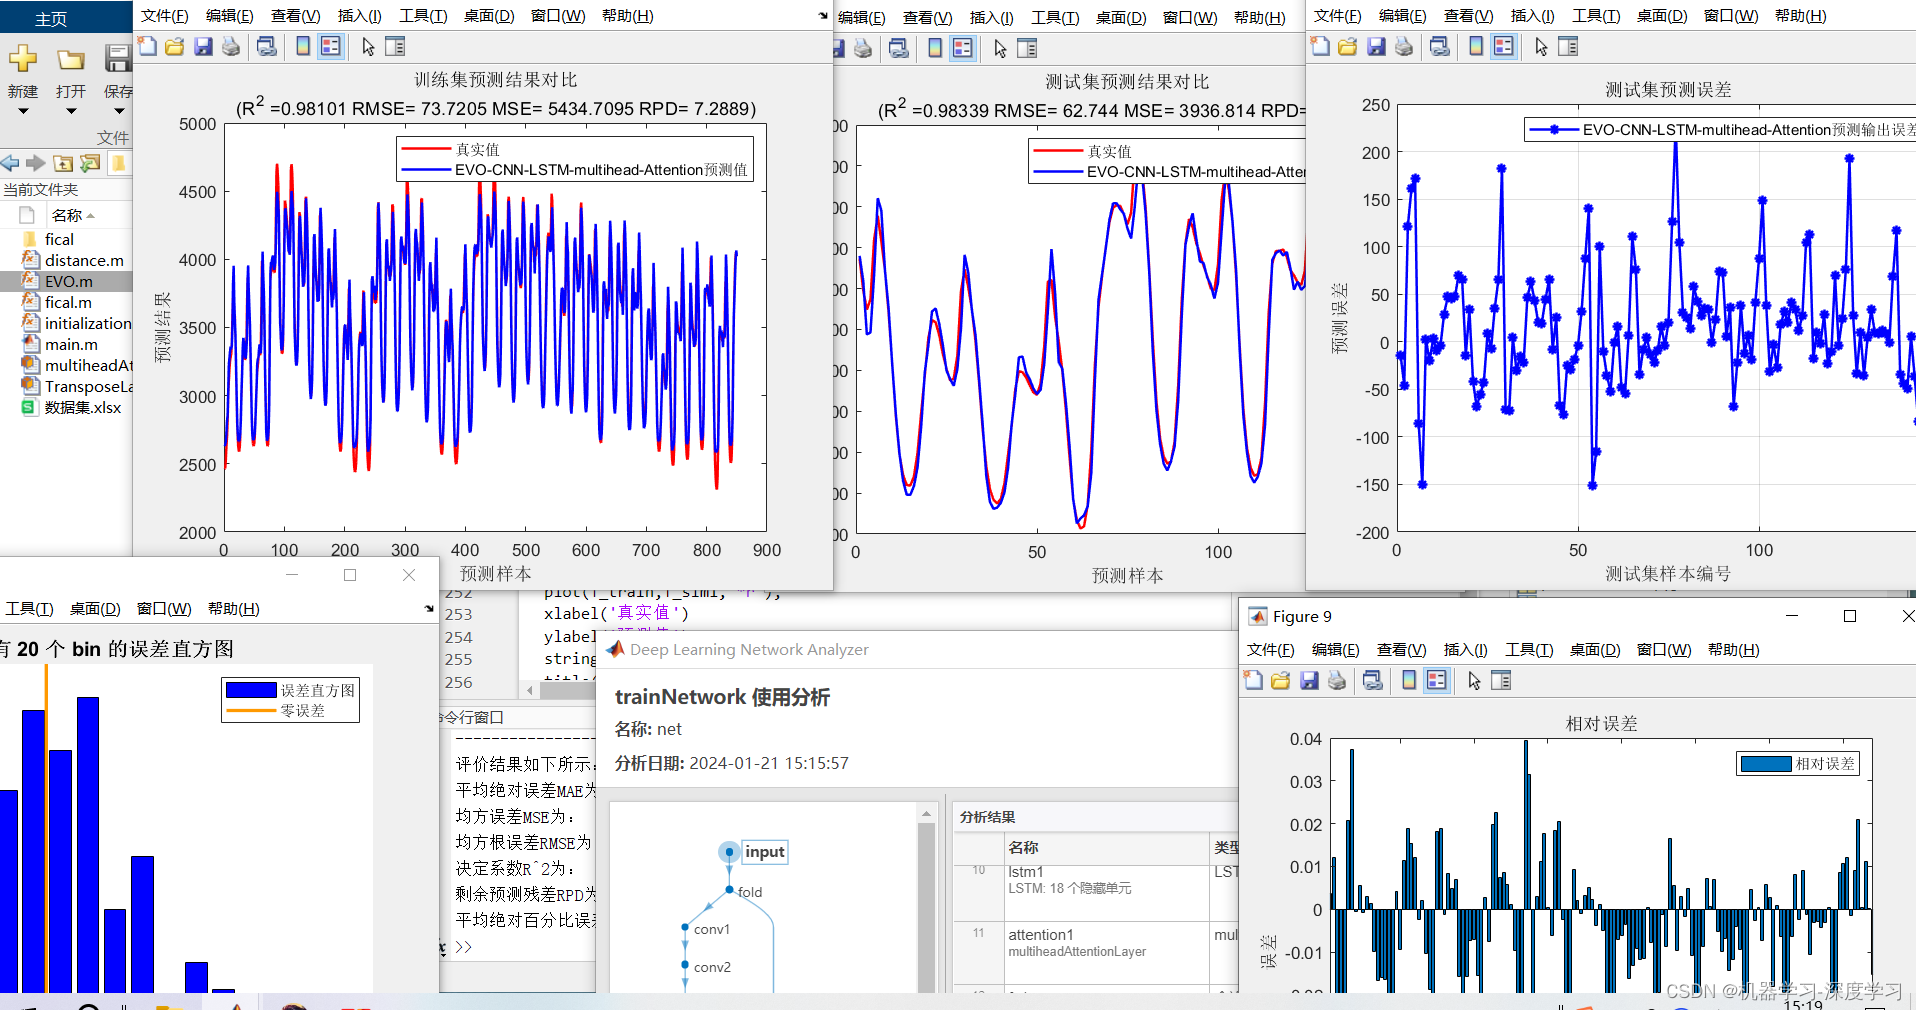
Task: Open the 窗口(W) menu of the test figure
Action: click(x=1189, y=16)
